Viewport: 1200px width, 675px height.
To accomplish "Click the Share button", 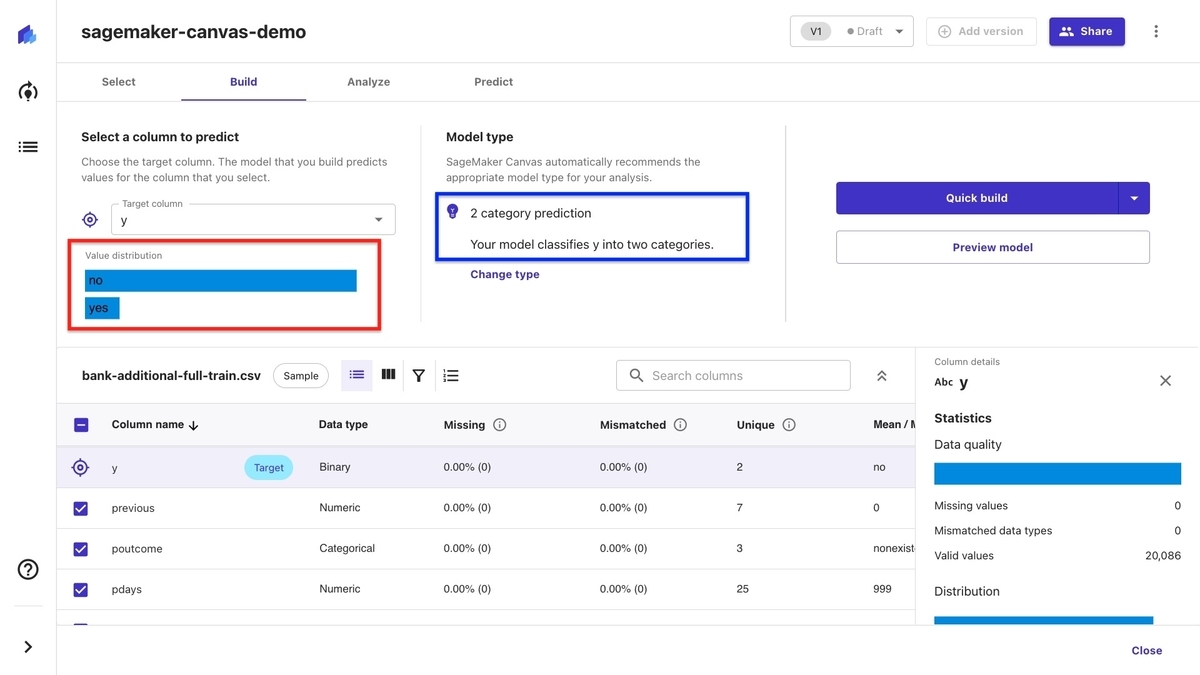I will tap(1087, 31).
